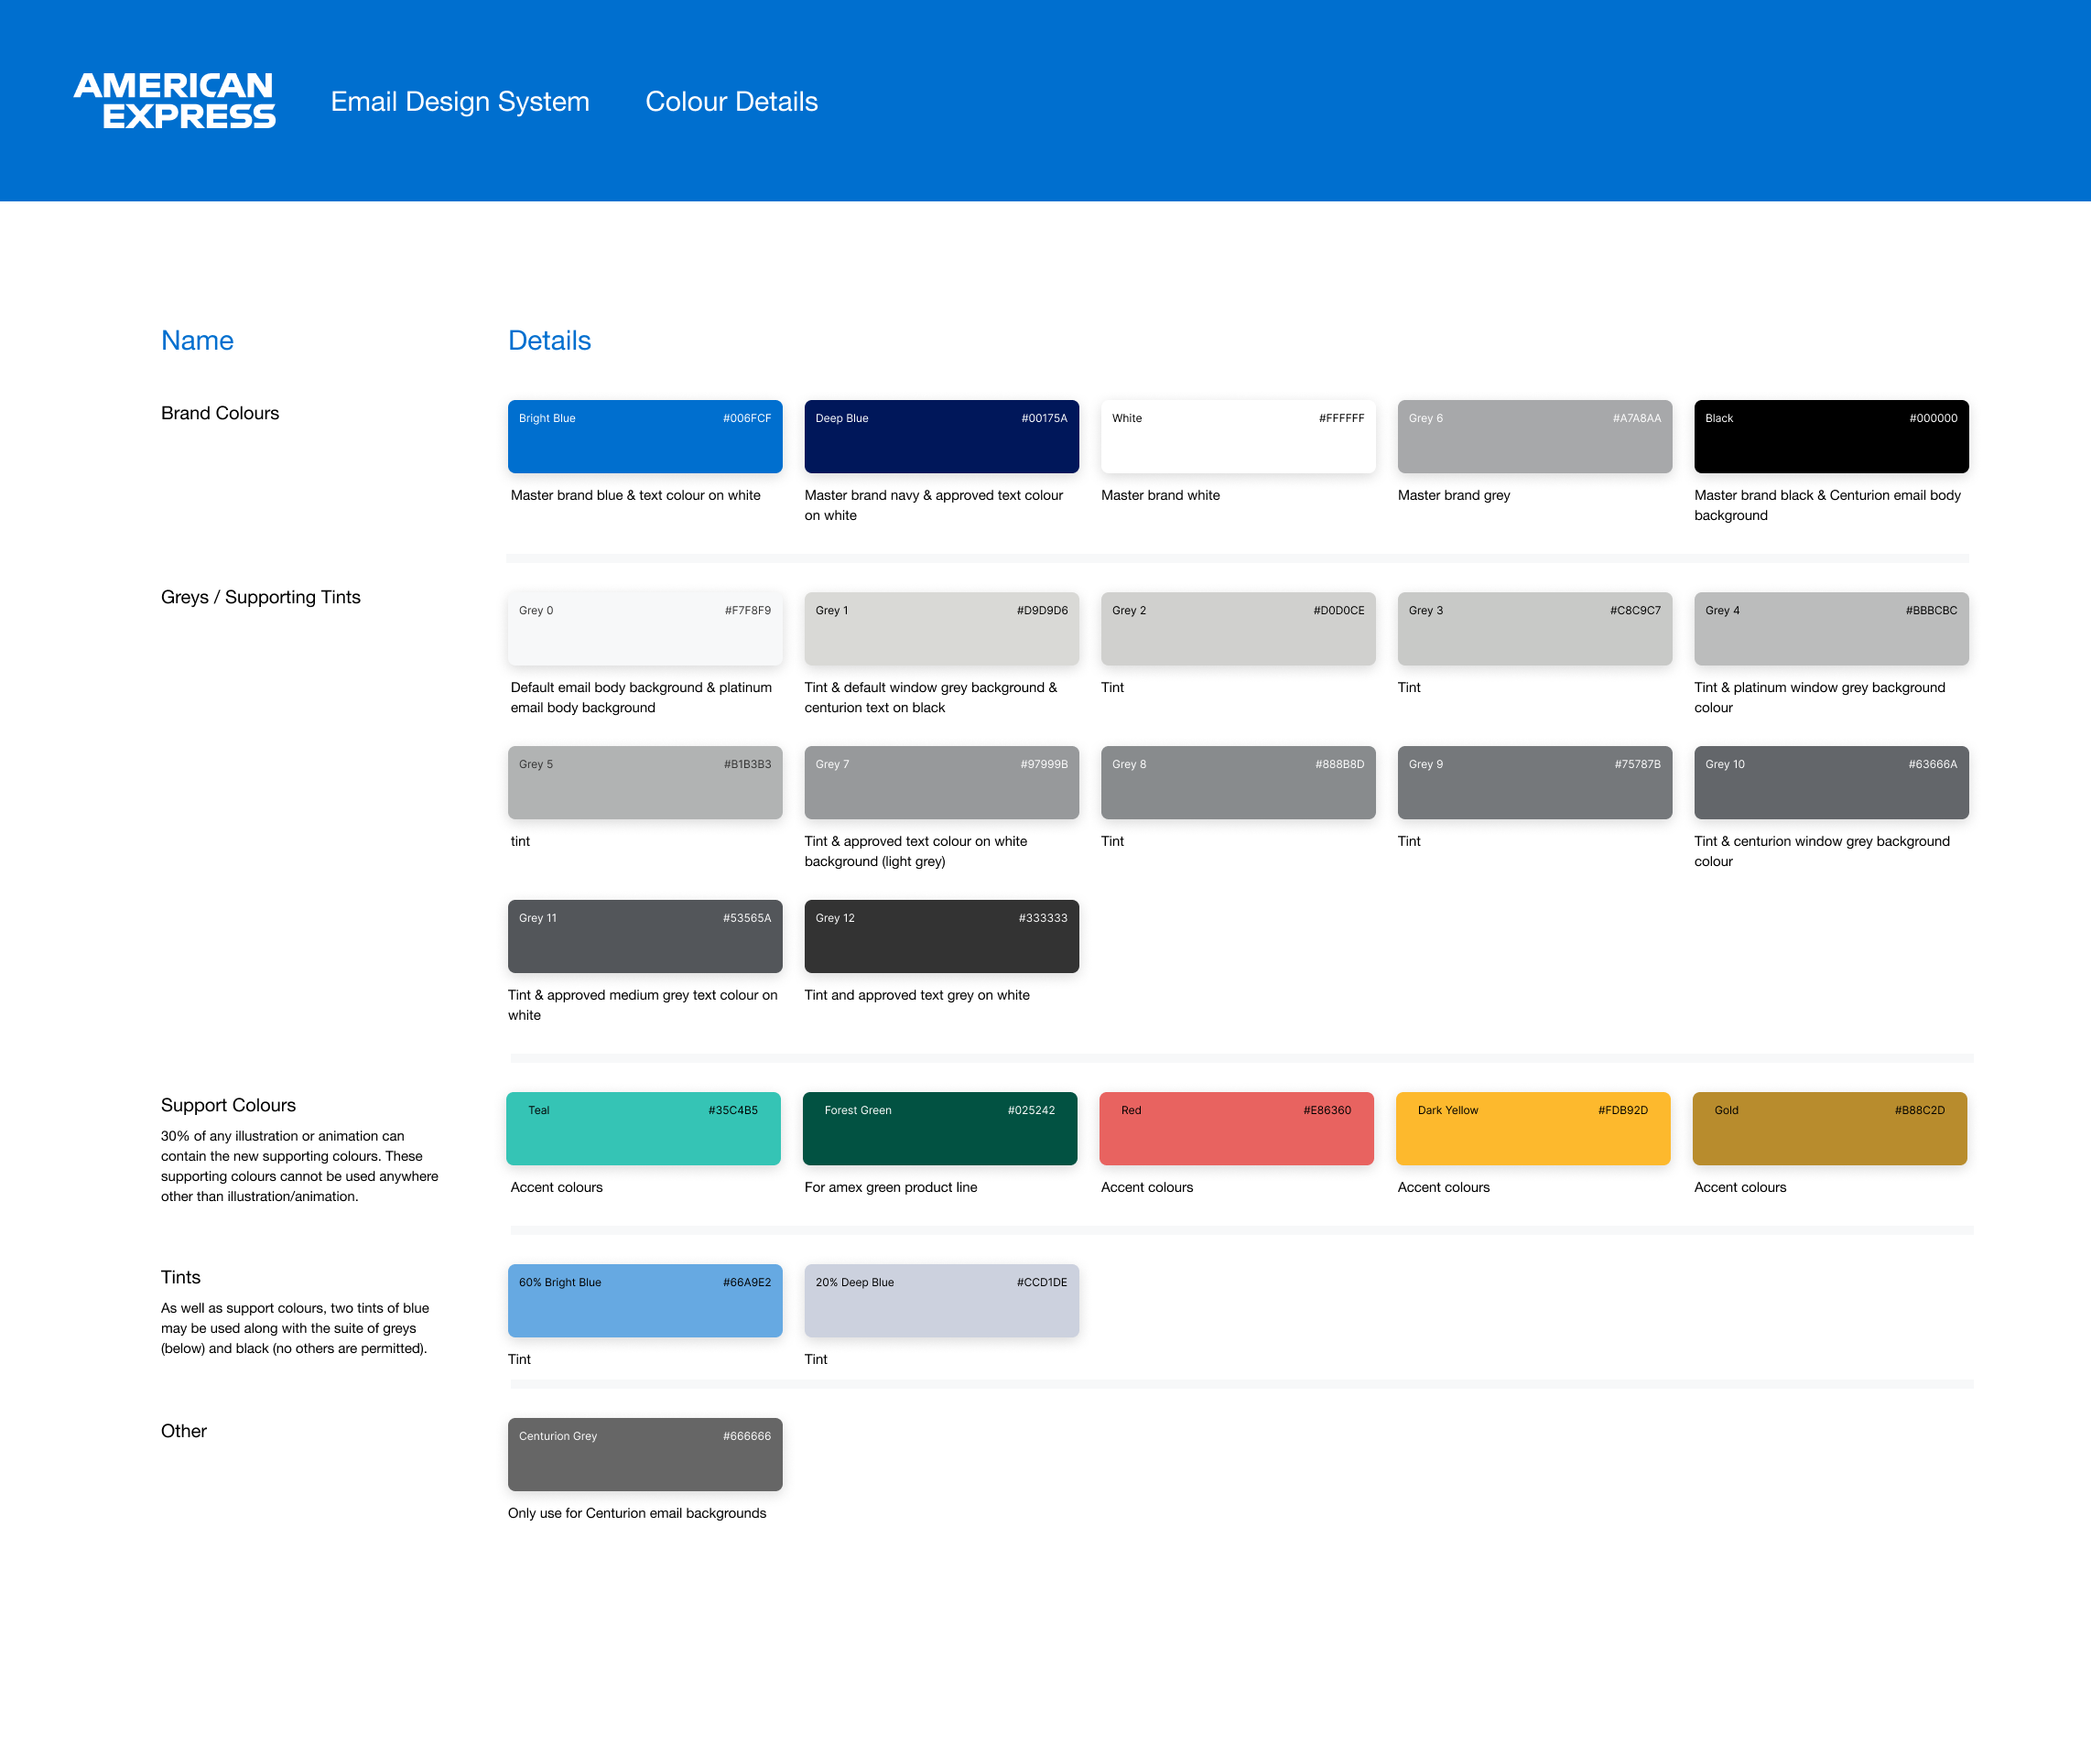
Task: Click 'Tint' caption under Grey 2
Action: point(1112,687)
